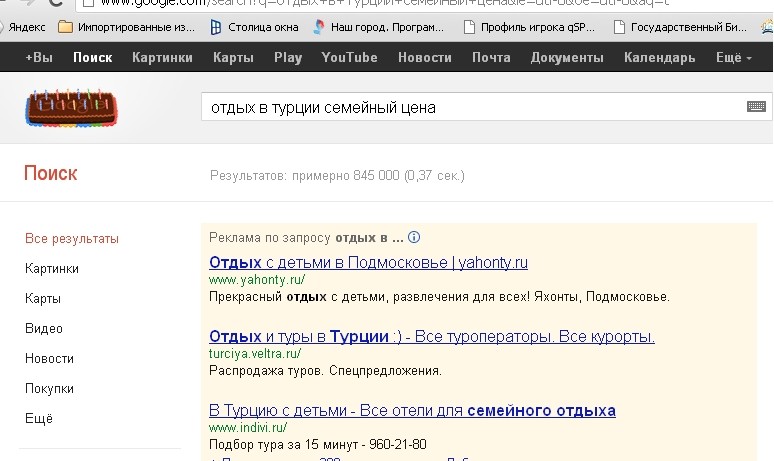The height and width of the screenshot is (461, 774).
Task: Open YouTube from the top navigation bar
Action: (x=349, y=58)
